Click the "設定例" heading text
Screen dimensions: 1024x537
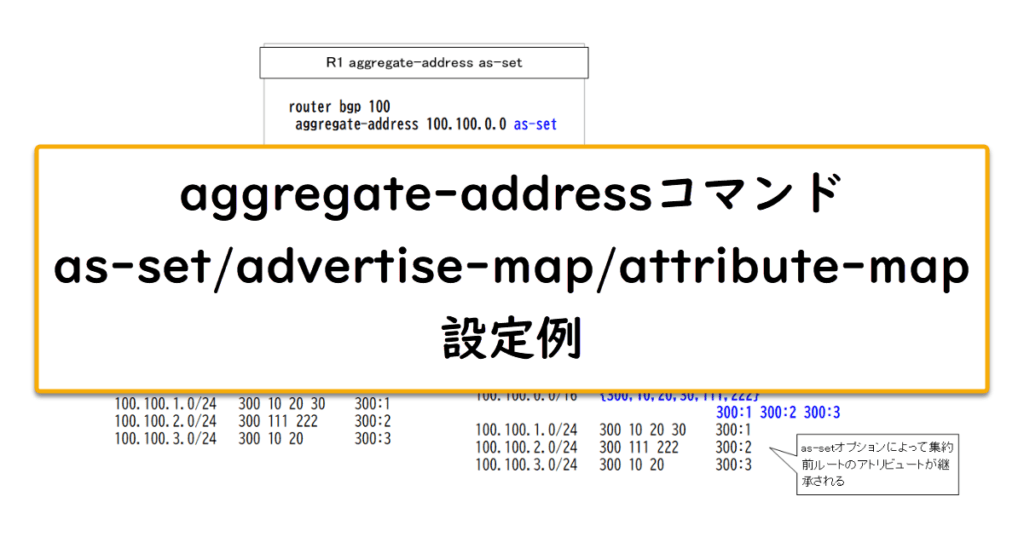tap(511, 338)
